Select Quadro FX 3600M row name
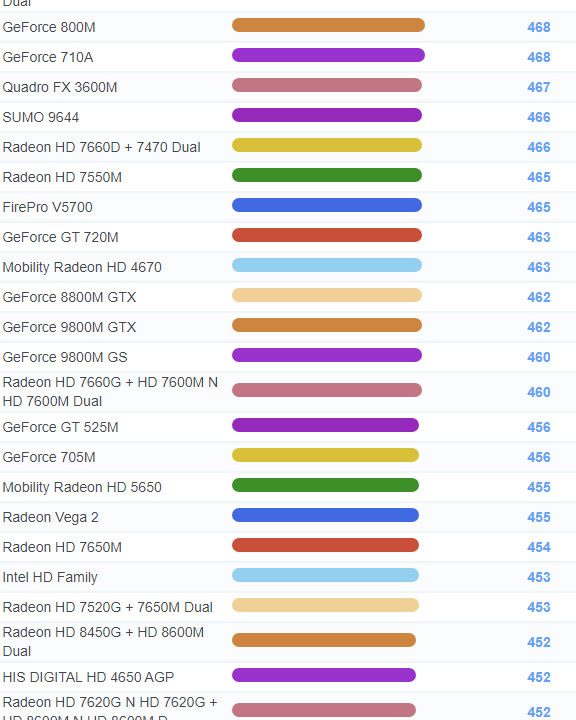The height and width of the screenshot is (720, 576). click(x=60, y=87)
